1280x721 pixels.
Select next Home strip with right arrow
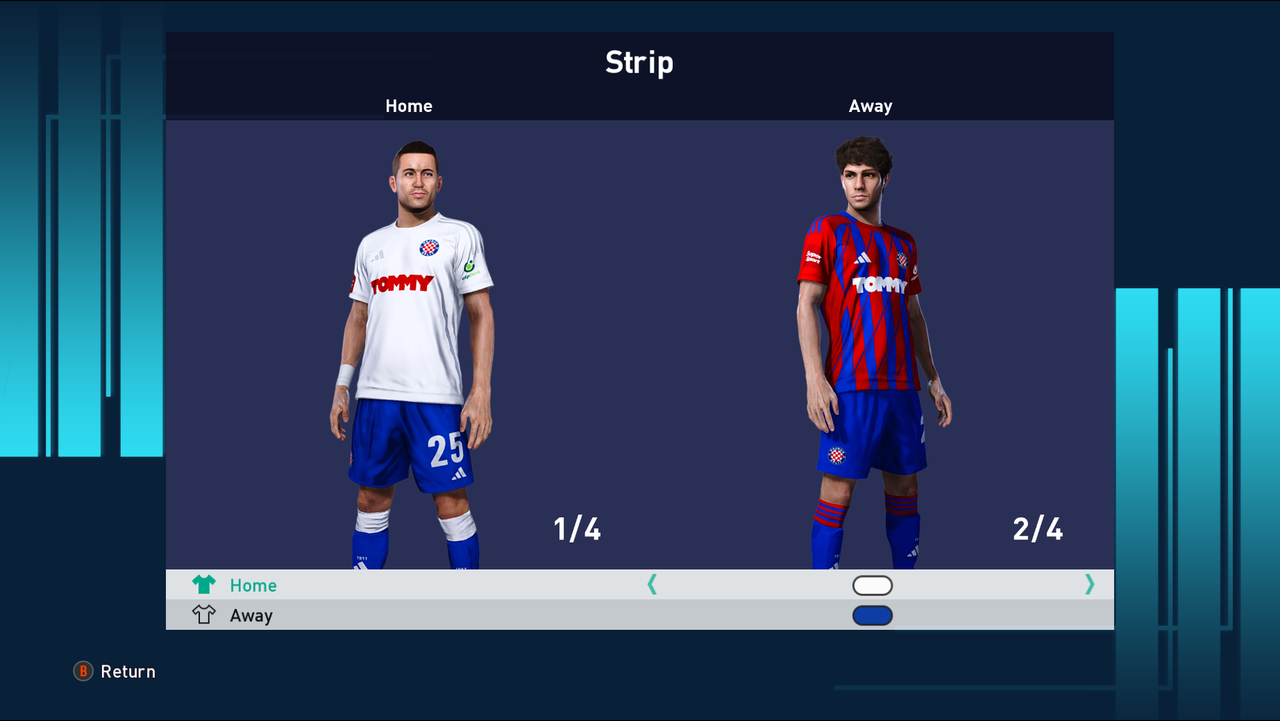1090,585
